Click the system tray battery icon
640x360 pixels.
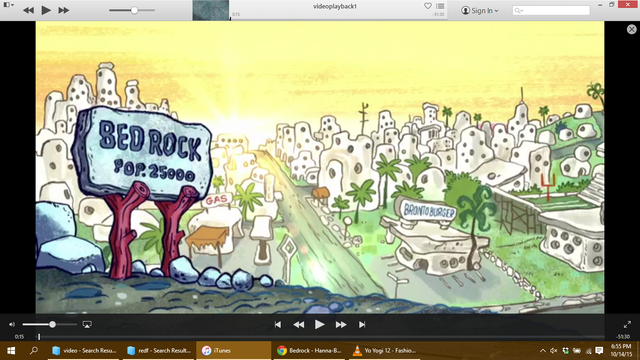pos(577,351)
